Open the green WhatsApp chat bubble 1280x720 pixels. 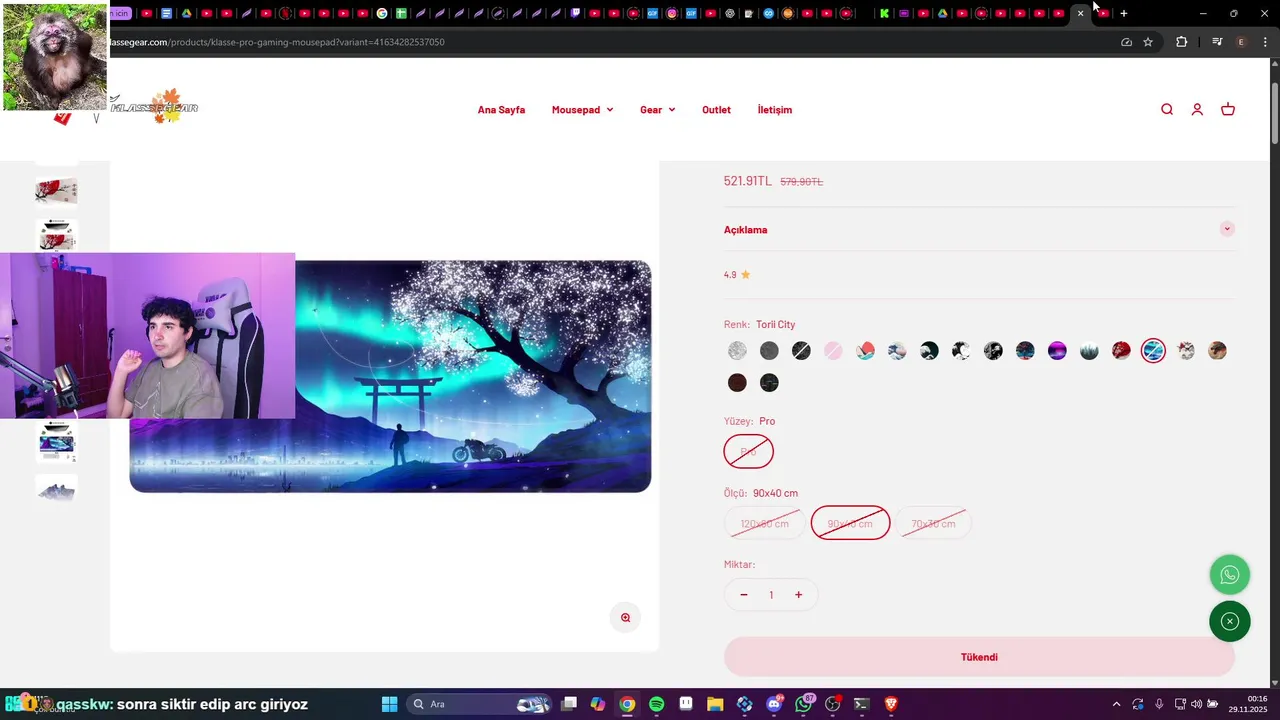pos(1230,575)
